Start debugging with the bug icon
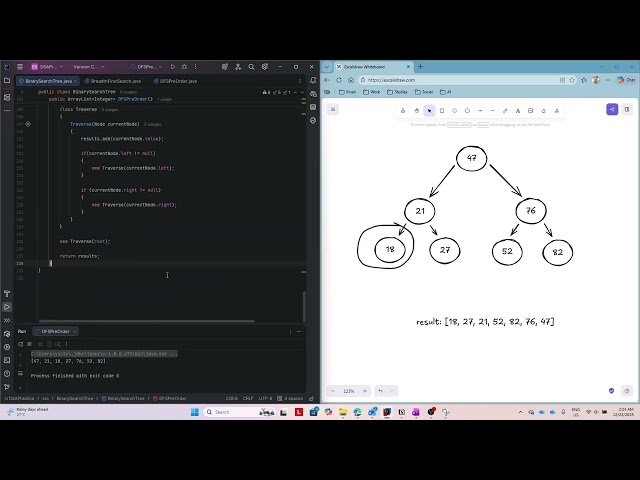The height and width of the screenshot is (480, 640). pos(184,67)
